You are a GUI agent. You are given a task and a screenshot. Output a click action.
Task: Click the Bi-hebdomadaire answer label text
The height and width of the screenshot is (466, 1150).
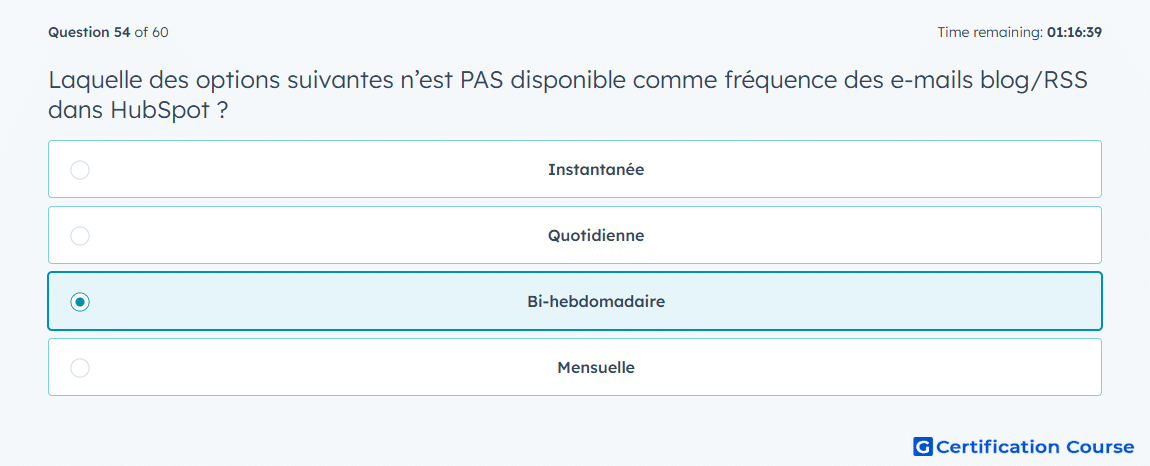coord(596,302)
